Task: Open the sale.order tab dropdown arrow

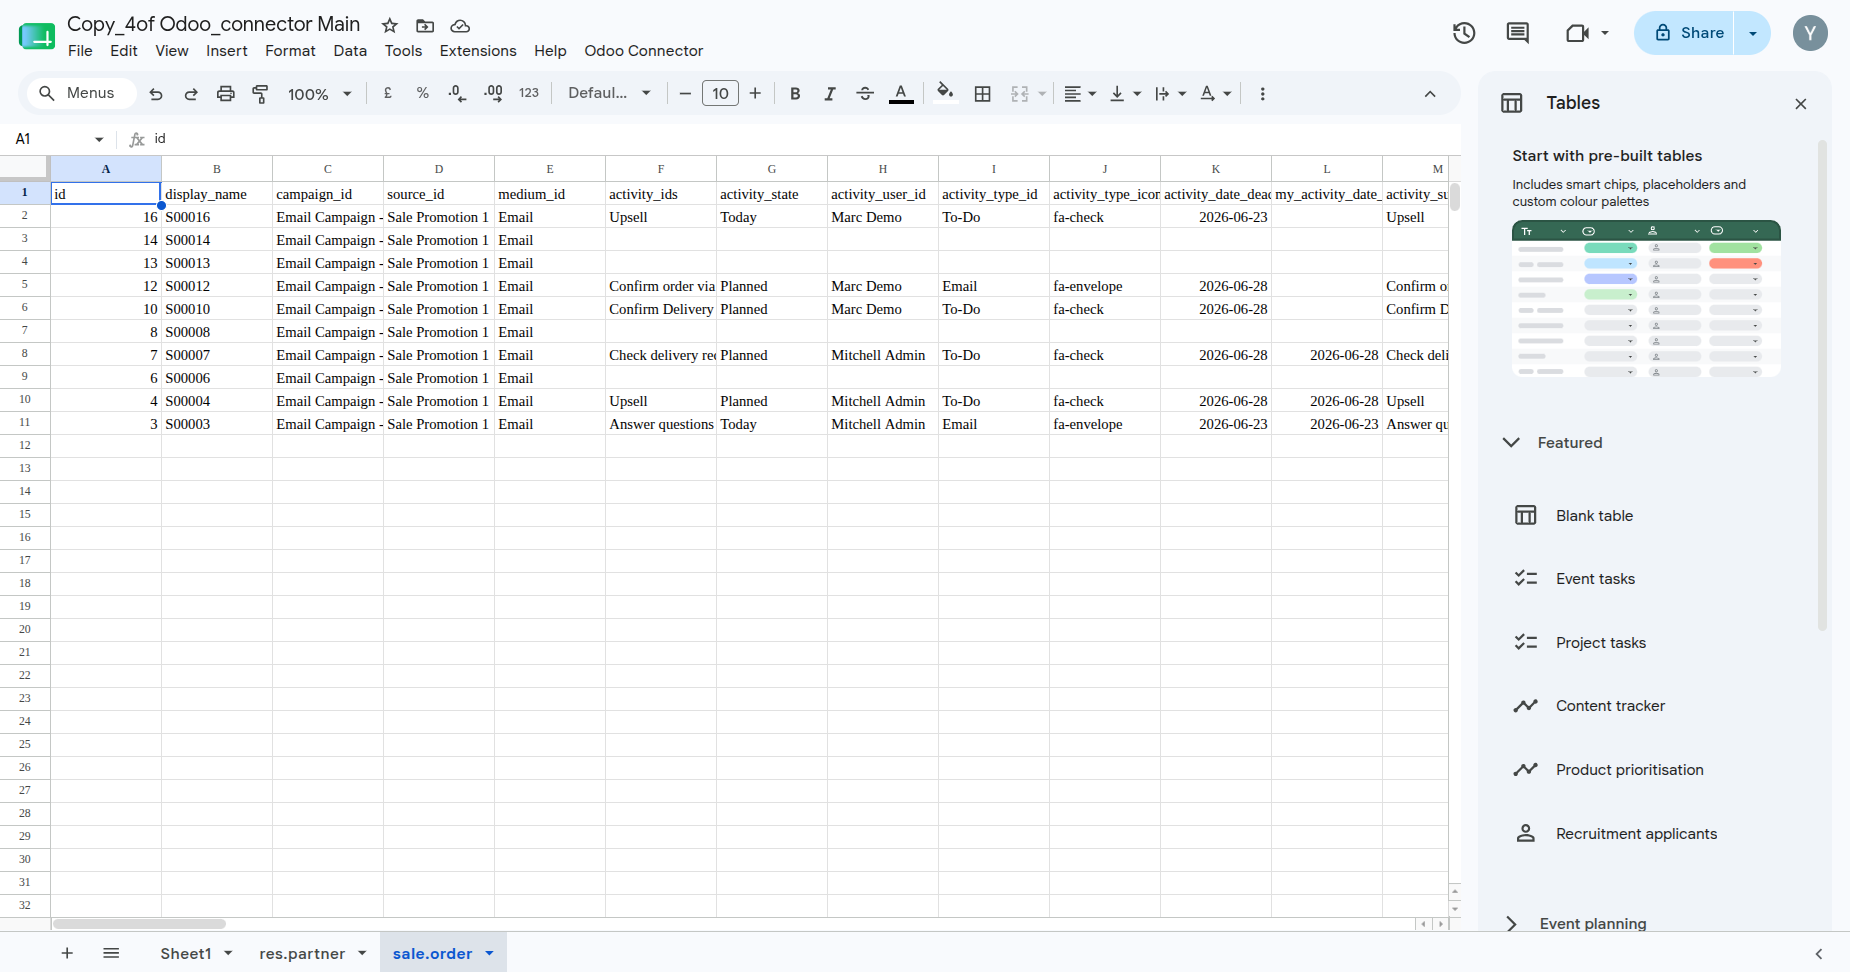Action: point(489,953)
